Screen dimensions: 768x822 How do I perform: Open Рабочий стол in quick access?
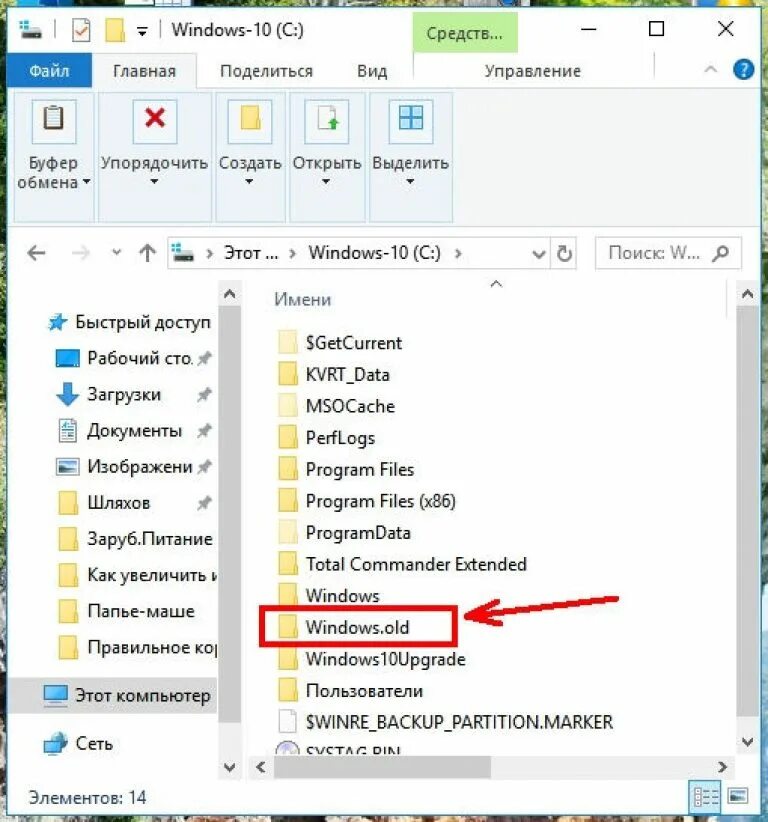click(x=133, y=358)
